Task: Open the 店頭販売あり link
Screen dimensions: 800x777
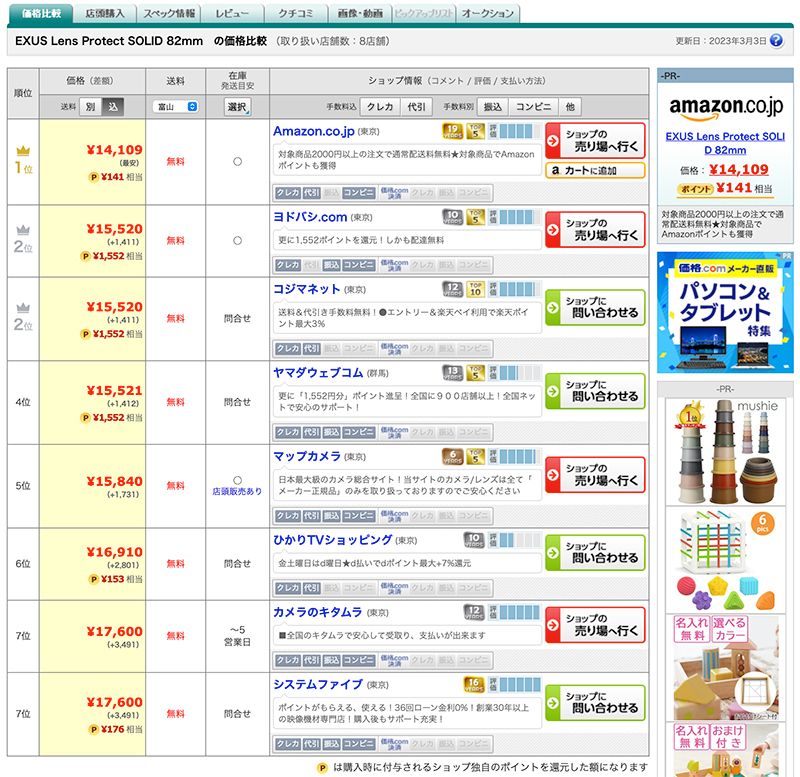Action: [x=237, y=491]
